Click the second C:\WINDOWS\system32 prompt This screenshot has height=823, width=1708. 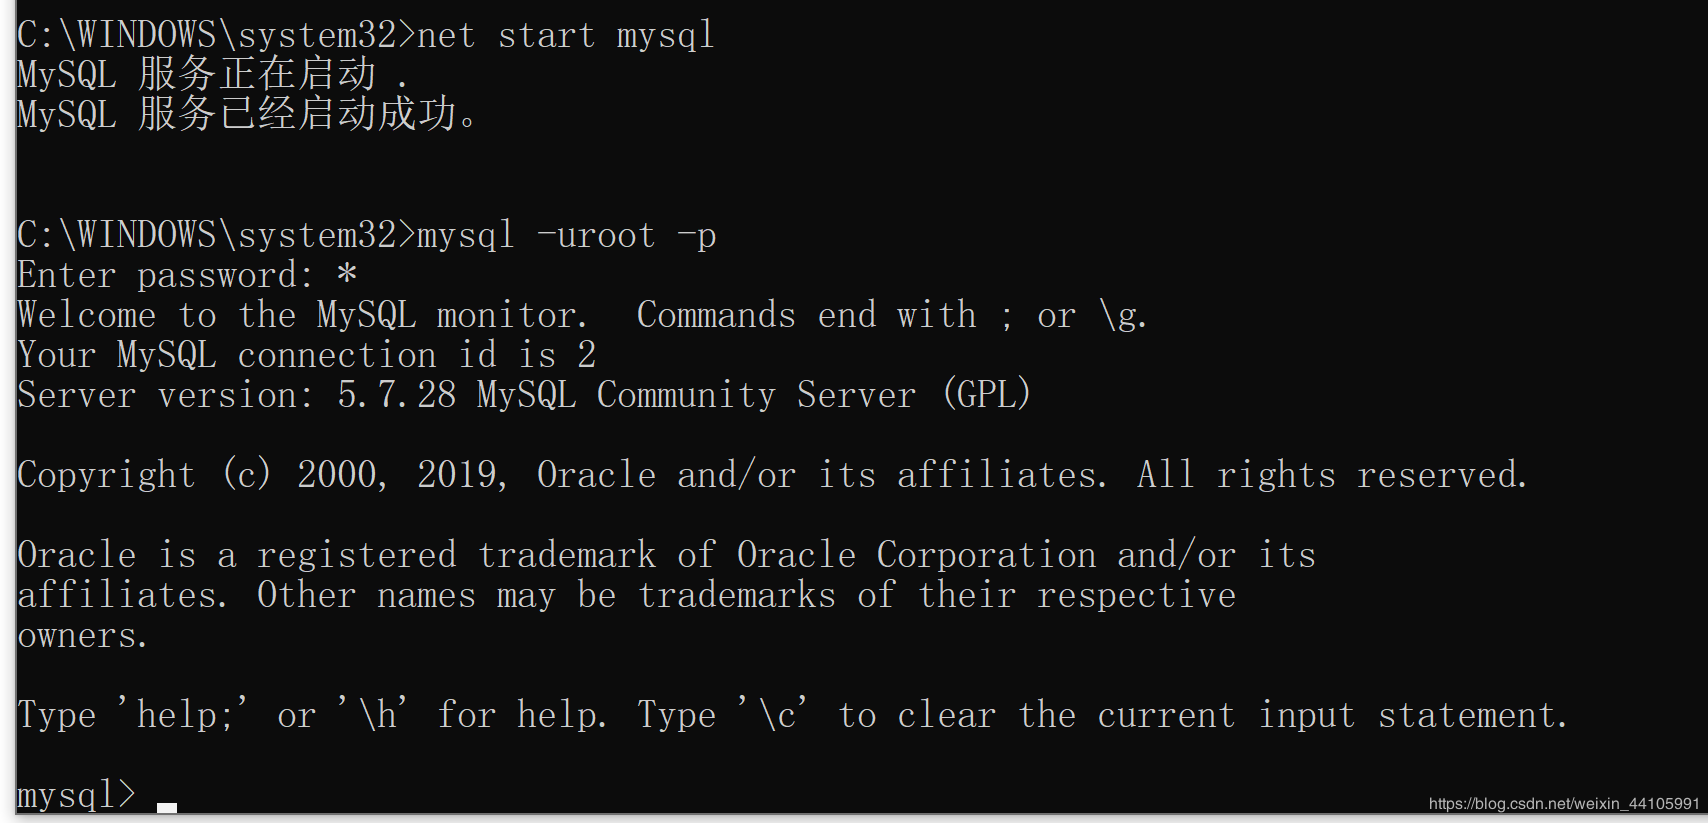coord(215,236)
